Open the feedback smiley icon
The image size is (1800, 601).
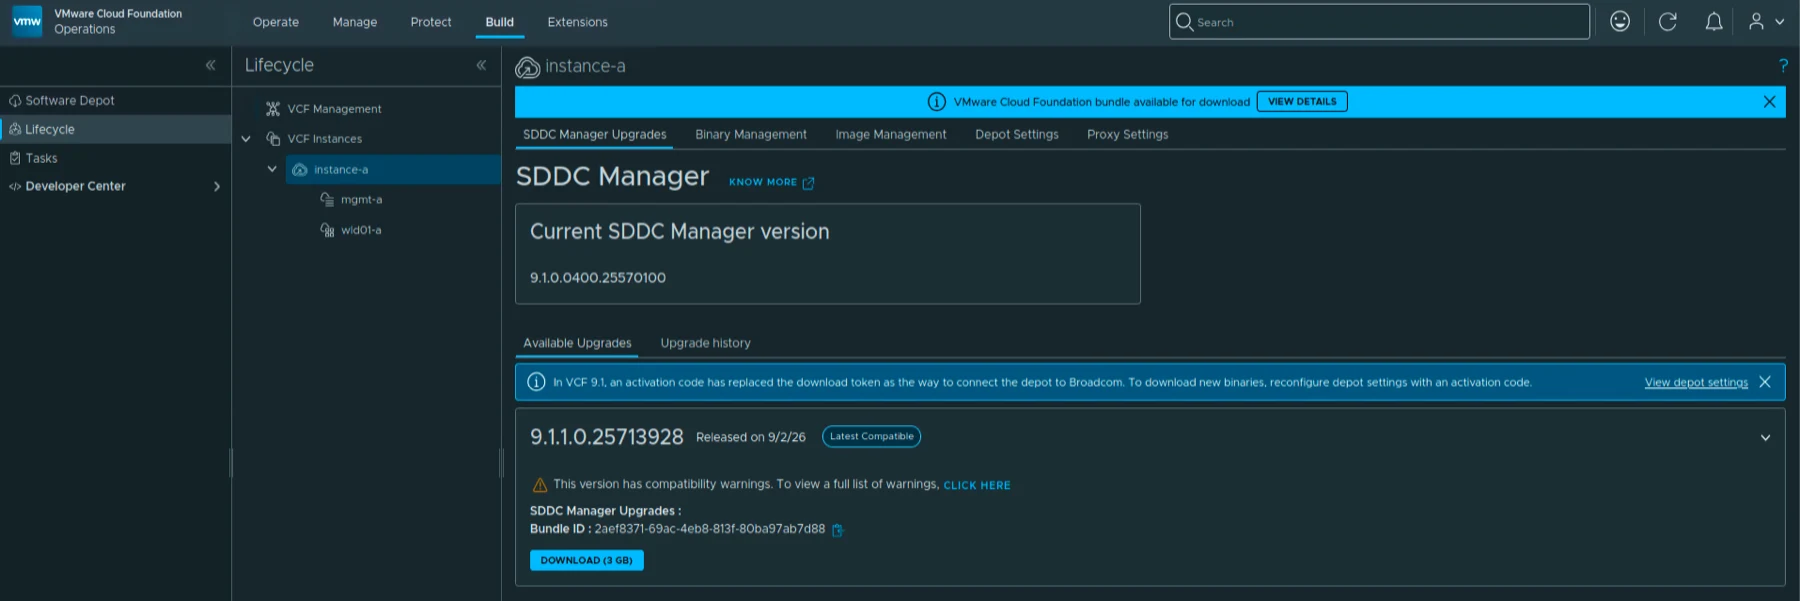pyautogui.click(x=1620, y=21)
